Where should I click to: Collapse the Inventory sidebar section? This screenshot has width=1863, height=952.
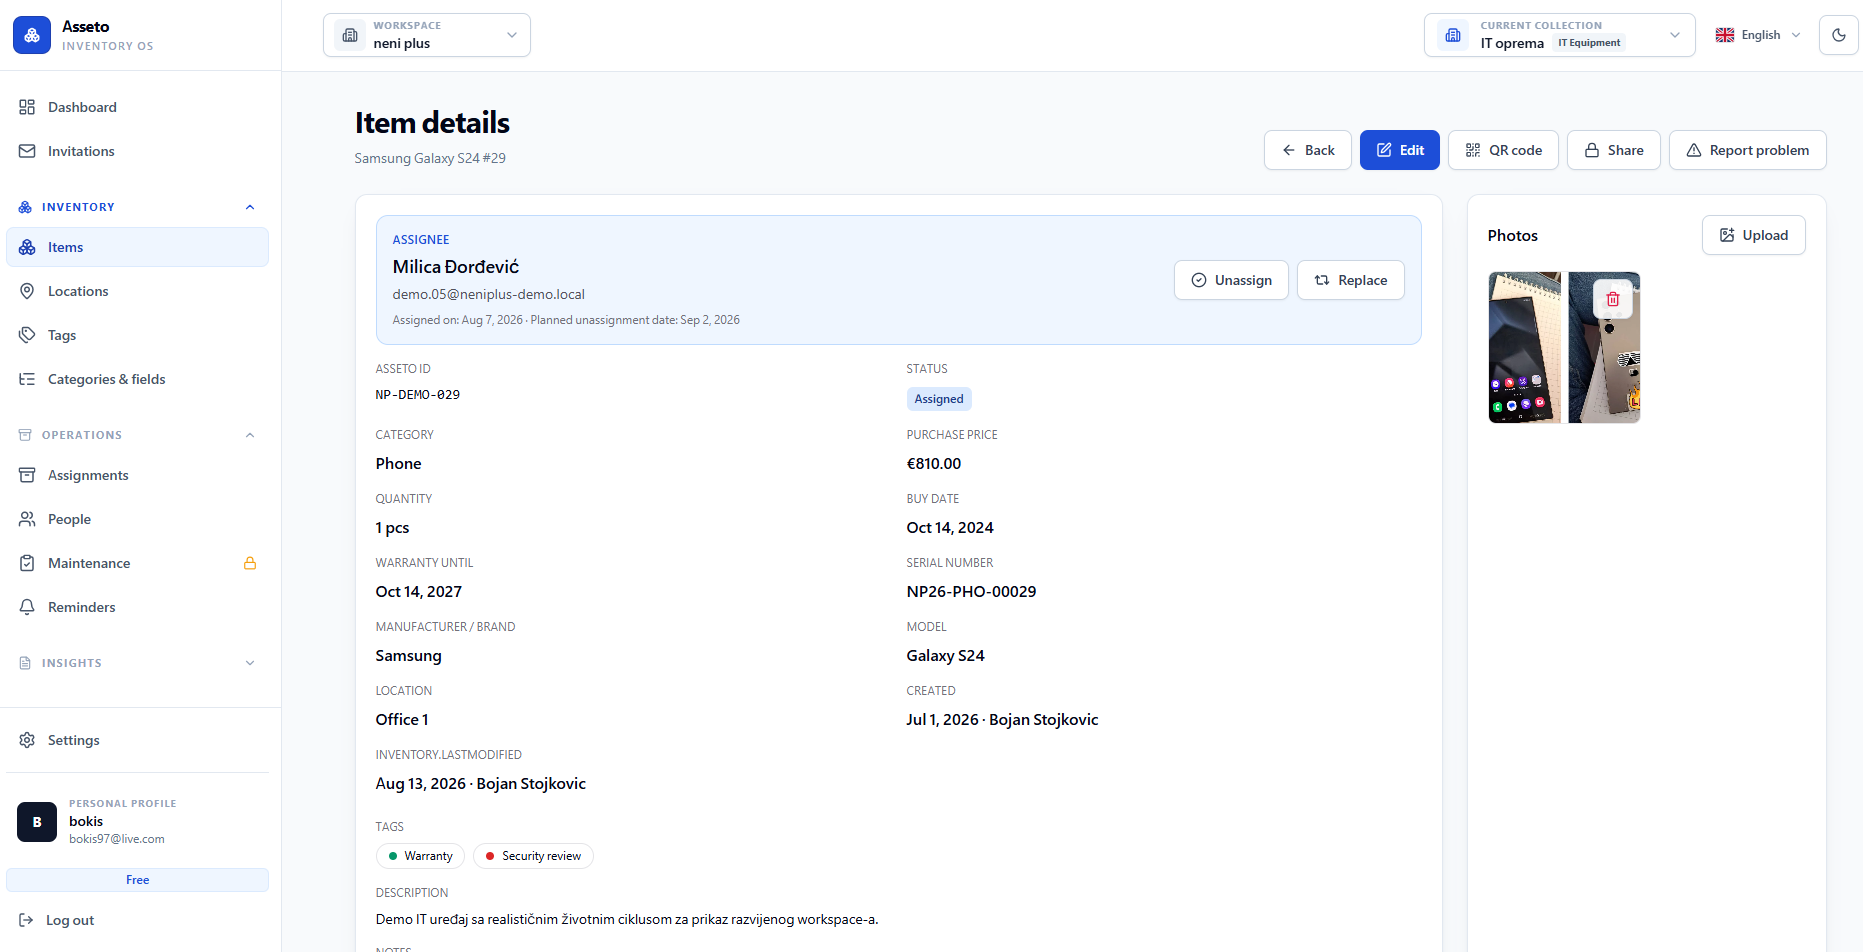[x=250, y=207]
